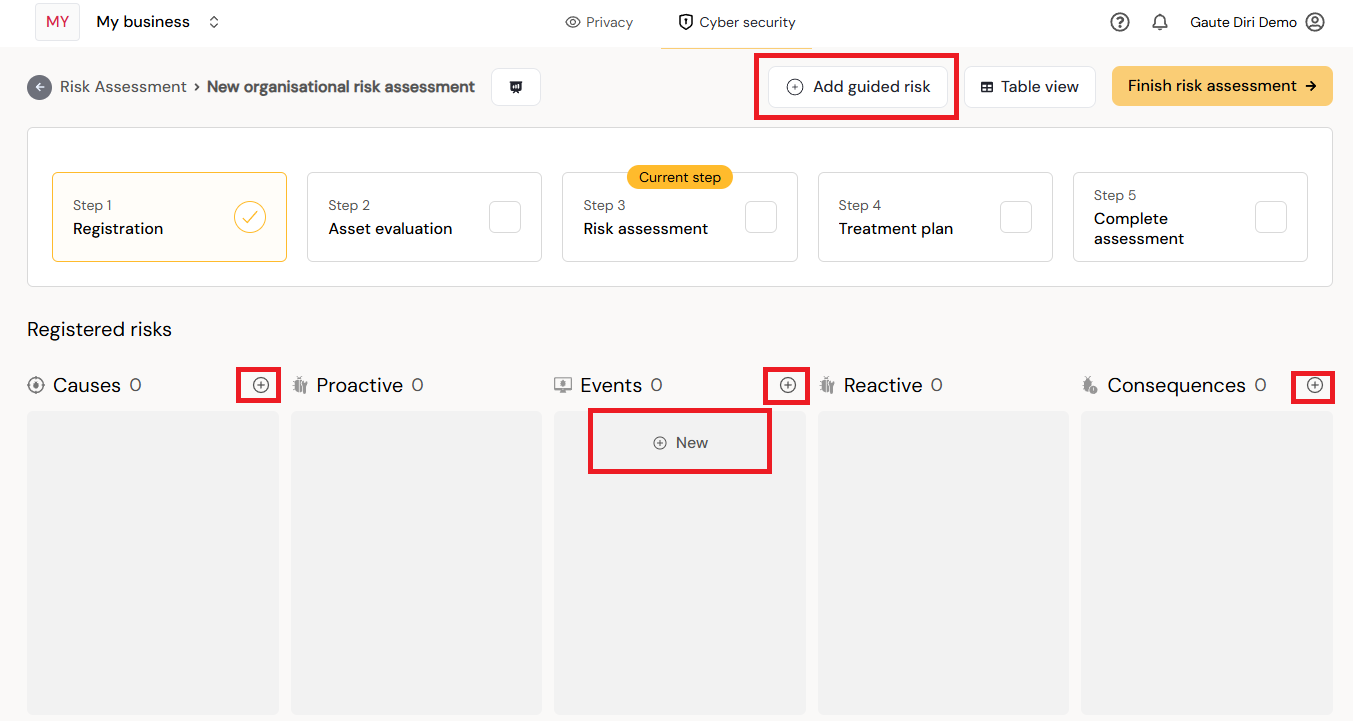Viewport: 1353px width, 721px height.
Task: Switch to the Privacy tab
Action: click(599, 22)
